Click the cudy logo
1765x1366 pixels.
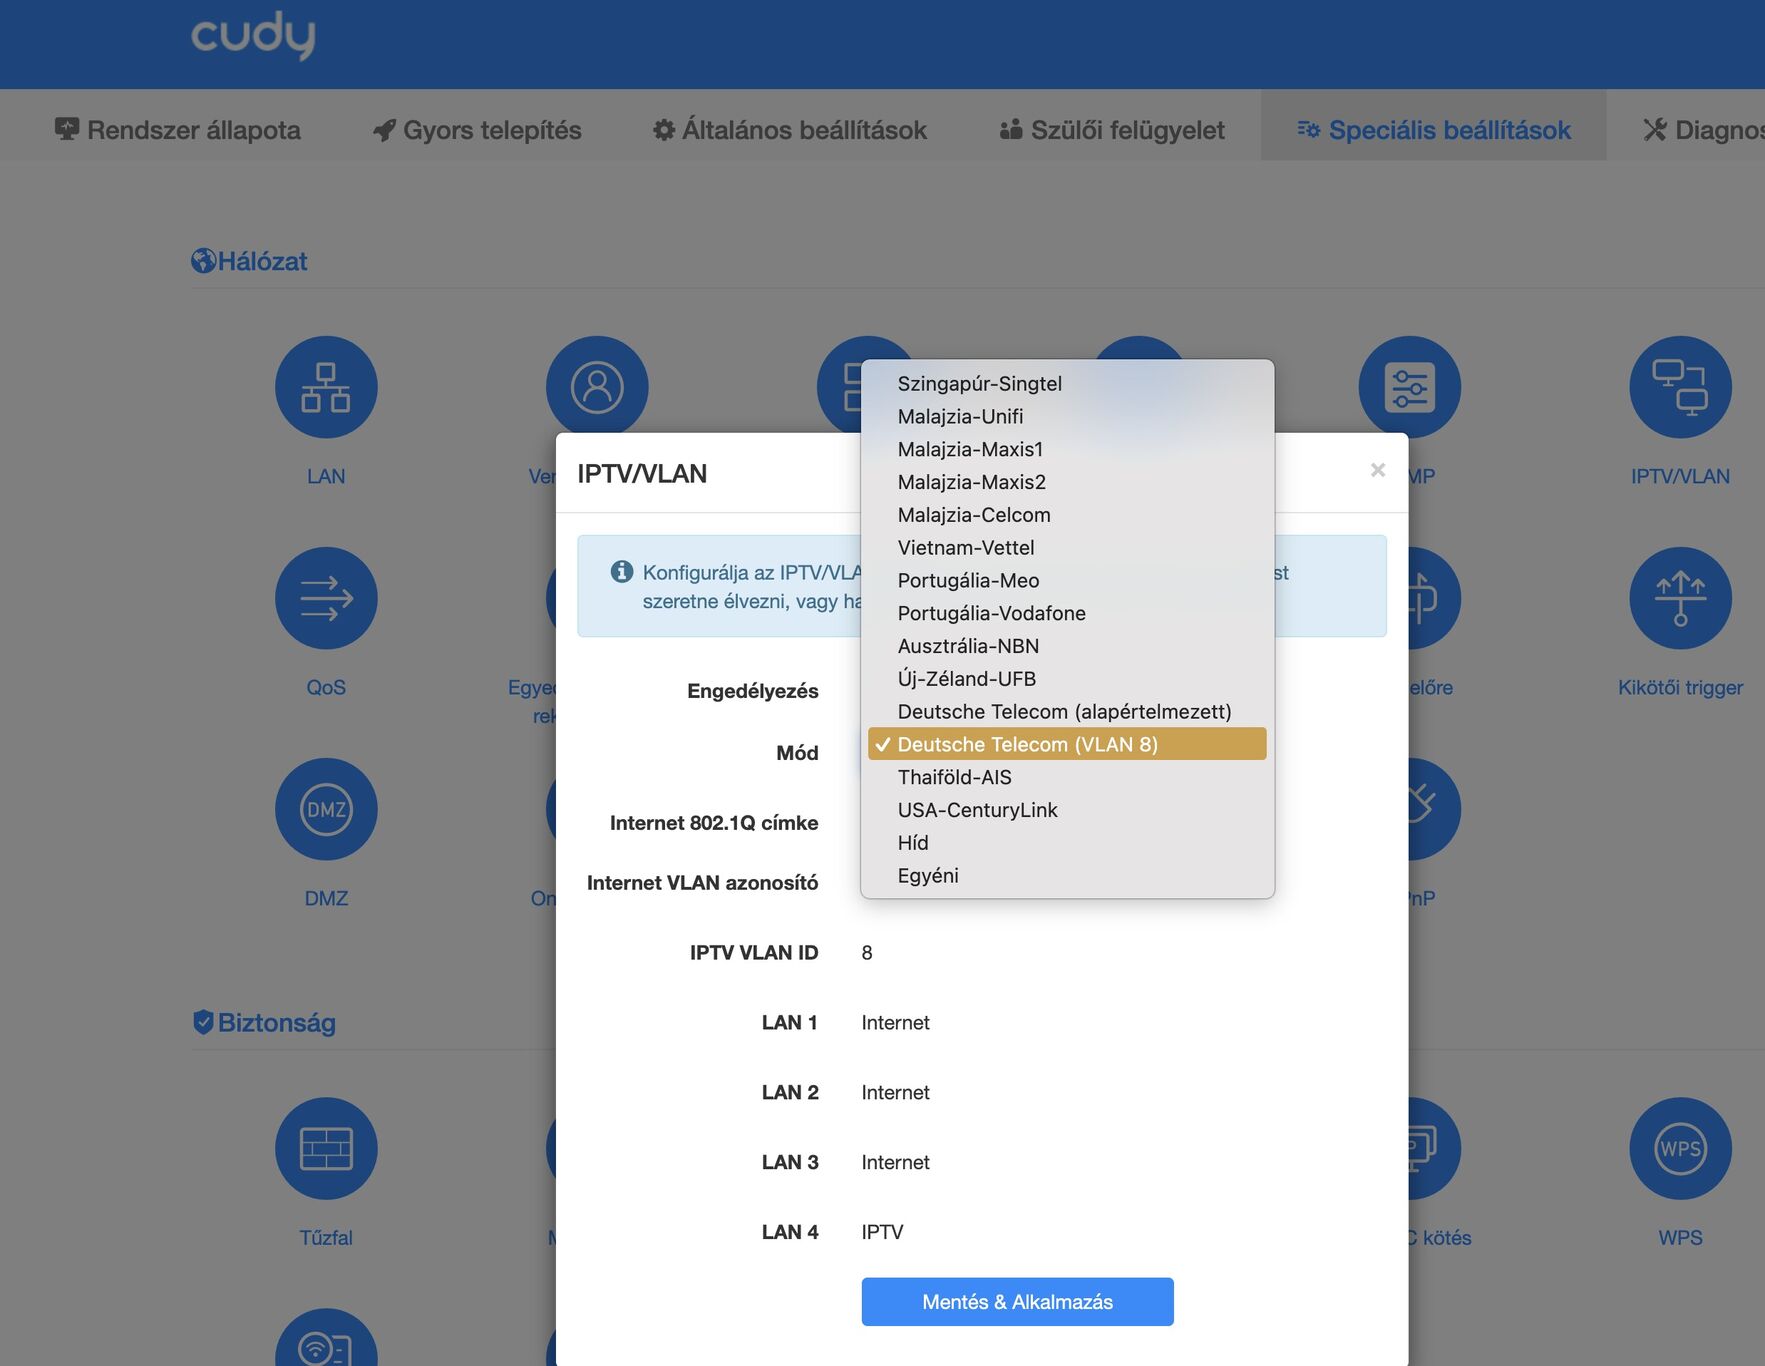tap(253, 35)
